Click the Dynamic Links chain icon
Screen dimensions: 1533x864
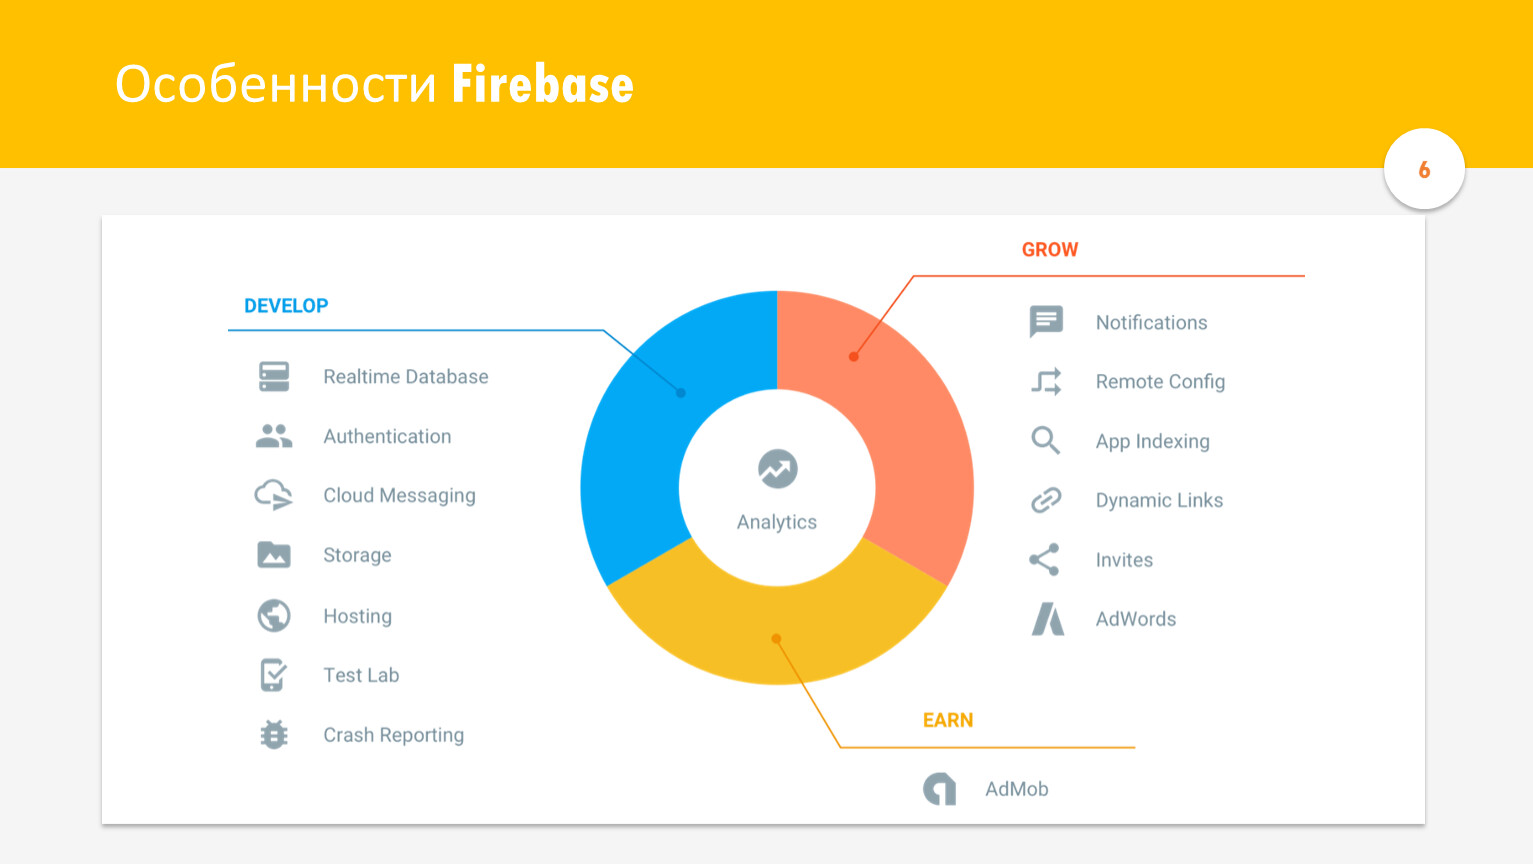point(1046,500)
